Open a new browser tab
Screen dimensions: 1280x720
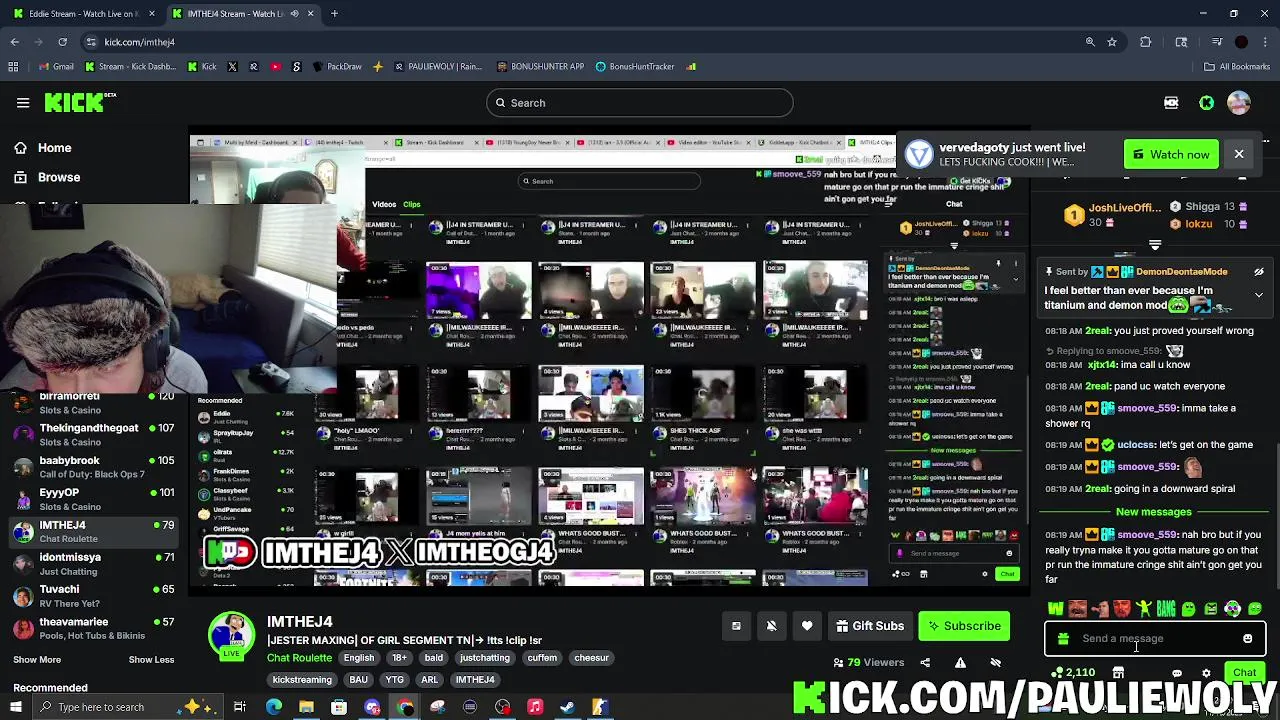coord(334,14)
